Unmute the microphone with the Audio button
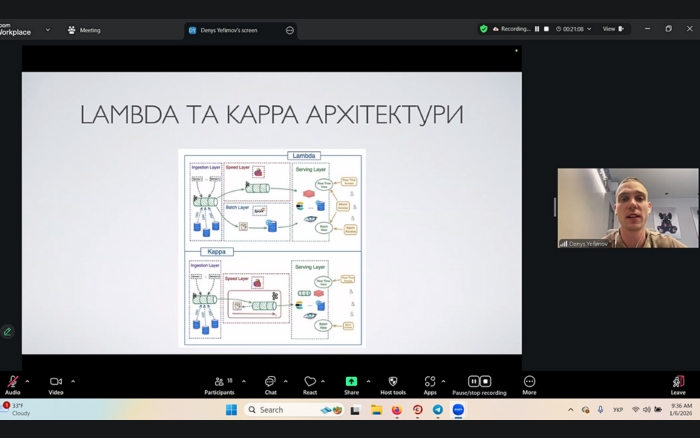The height and width of the screenshot is (438, 700). pos(13,382)
